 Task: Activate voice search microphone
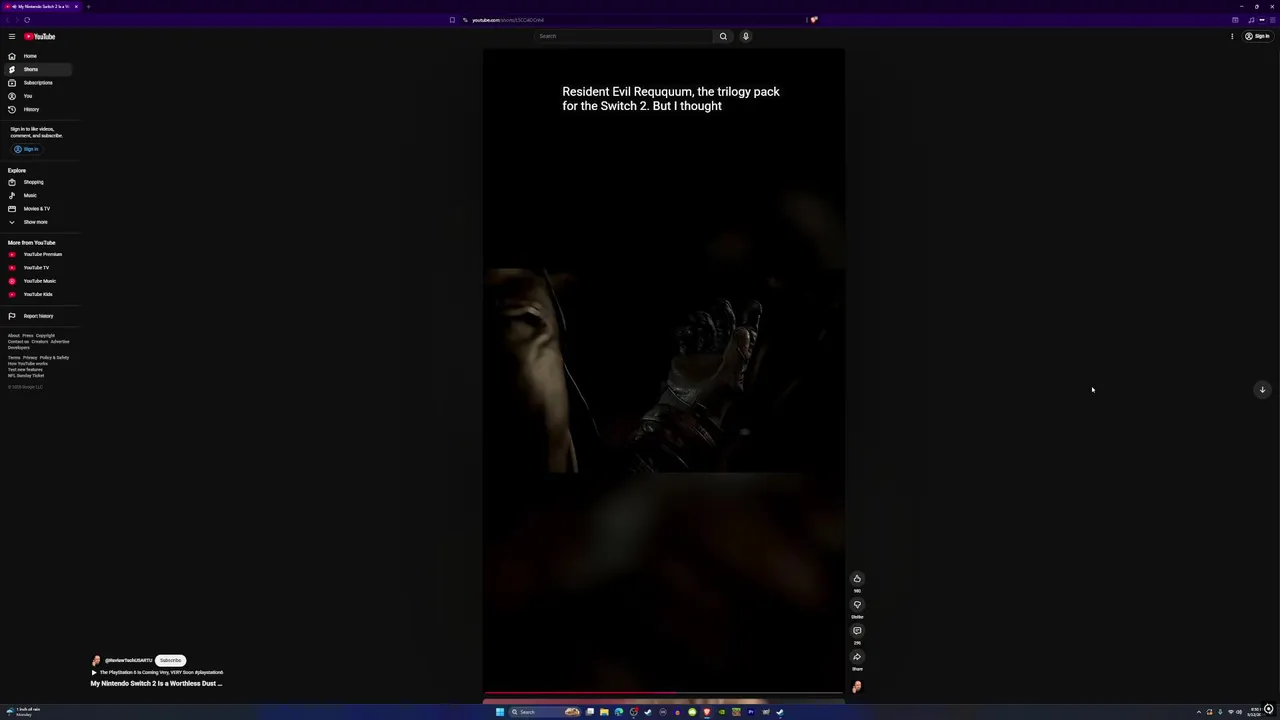[745, 36]
